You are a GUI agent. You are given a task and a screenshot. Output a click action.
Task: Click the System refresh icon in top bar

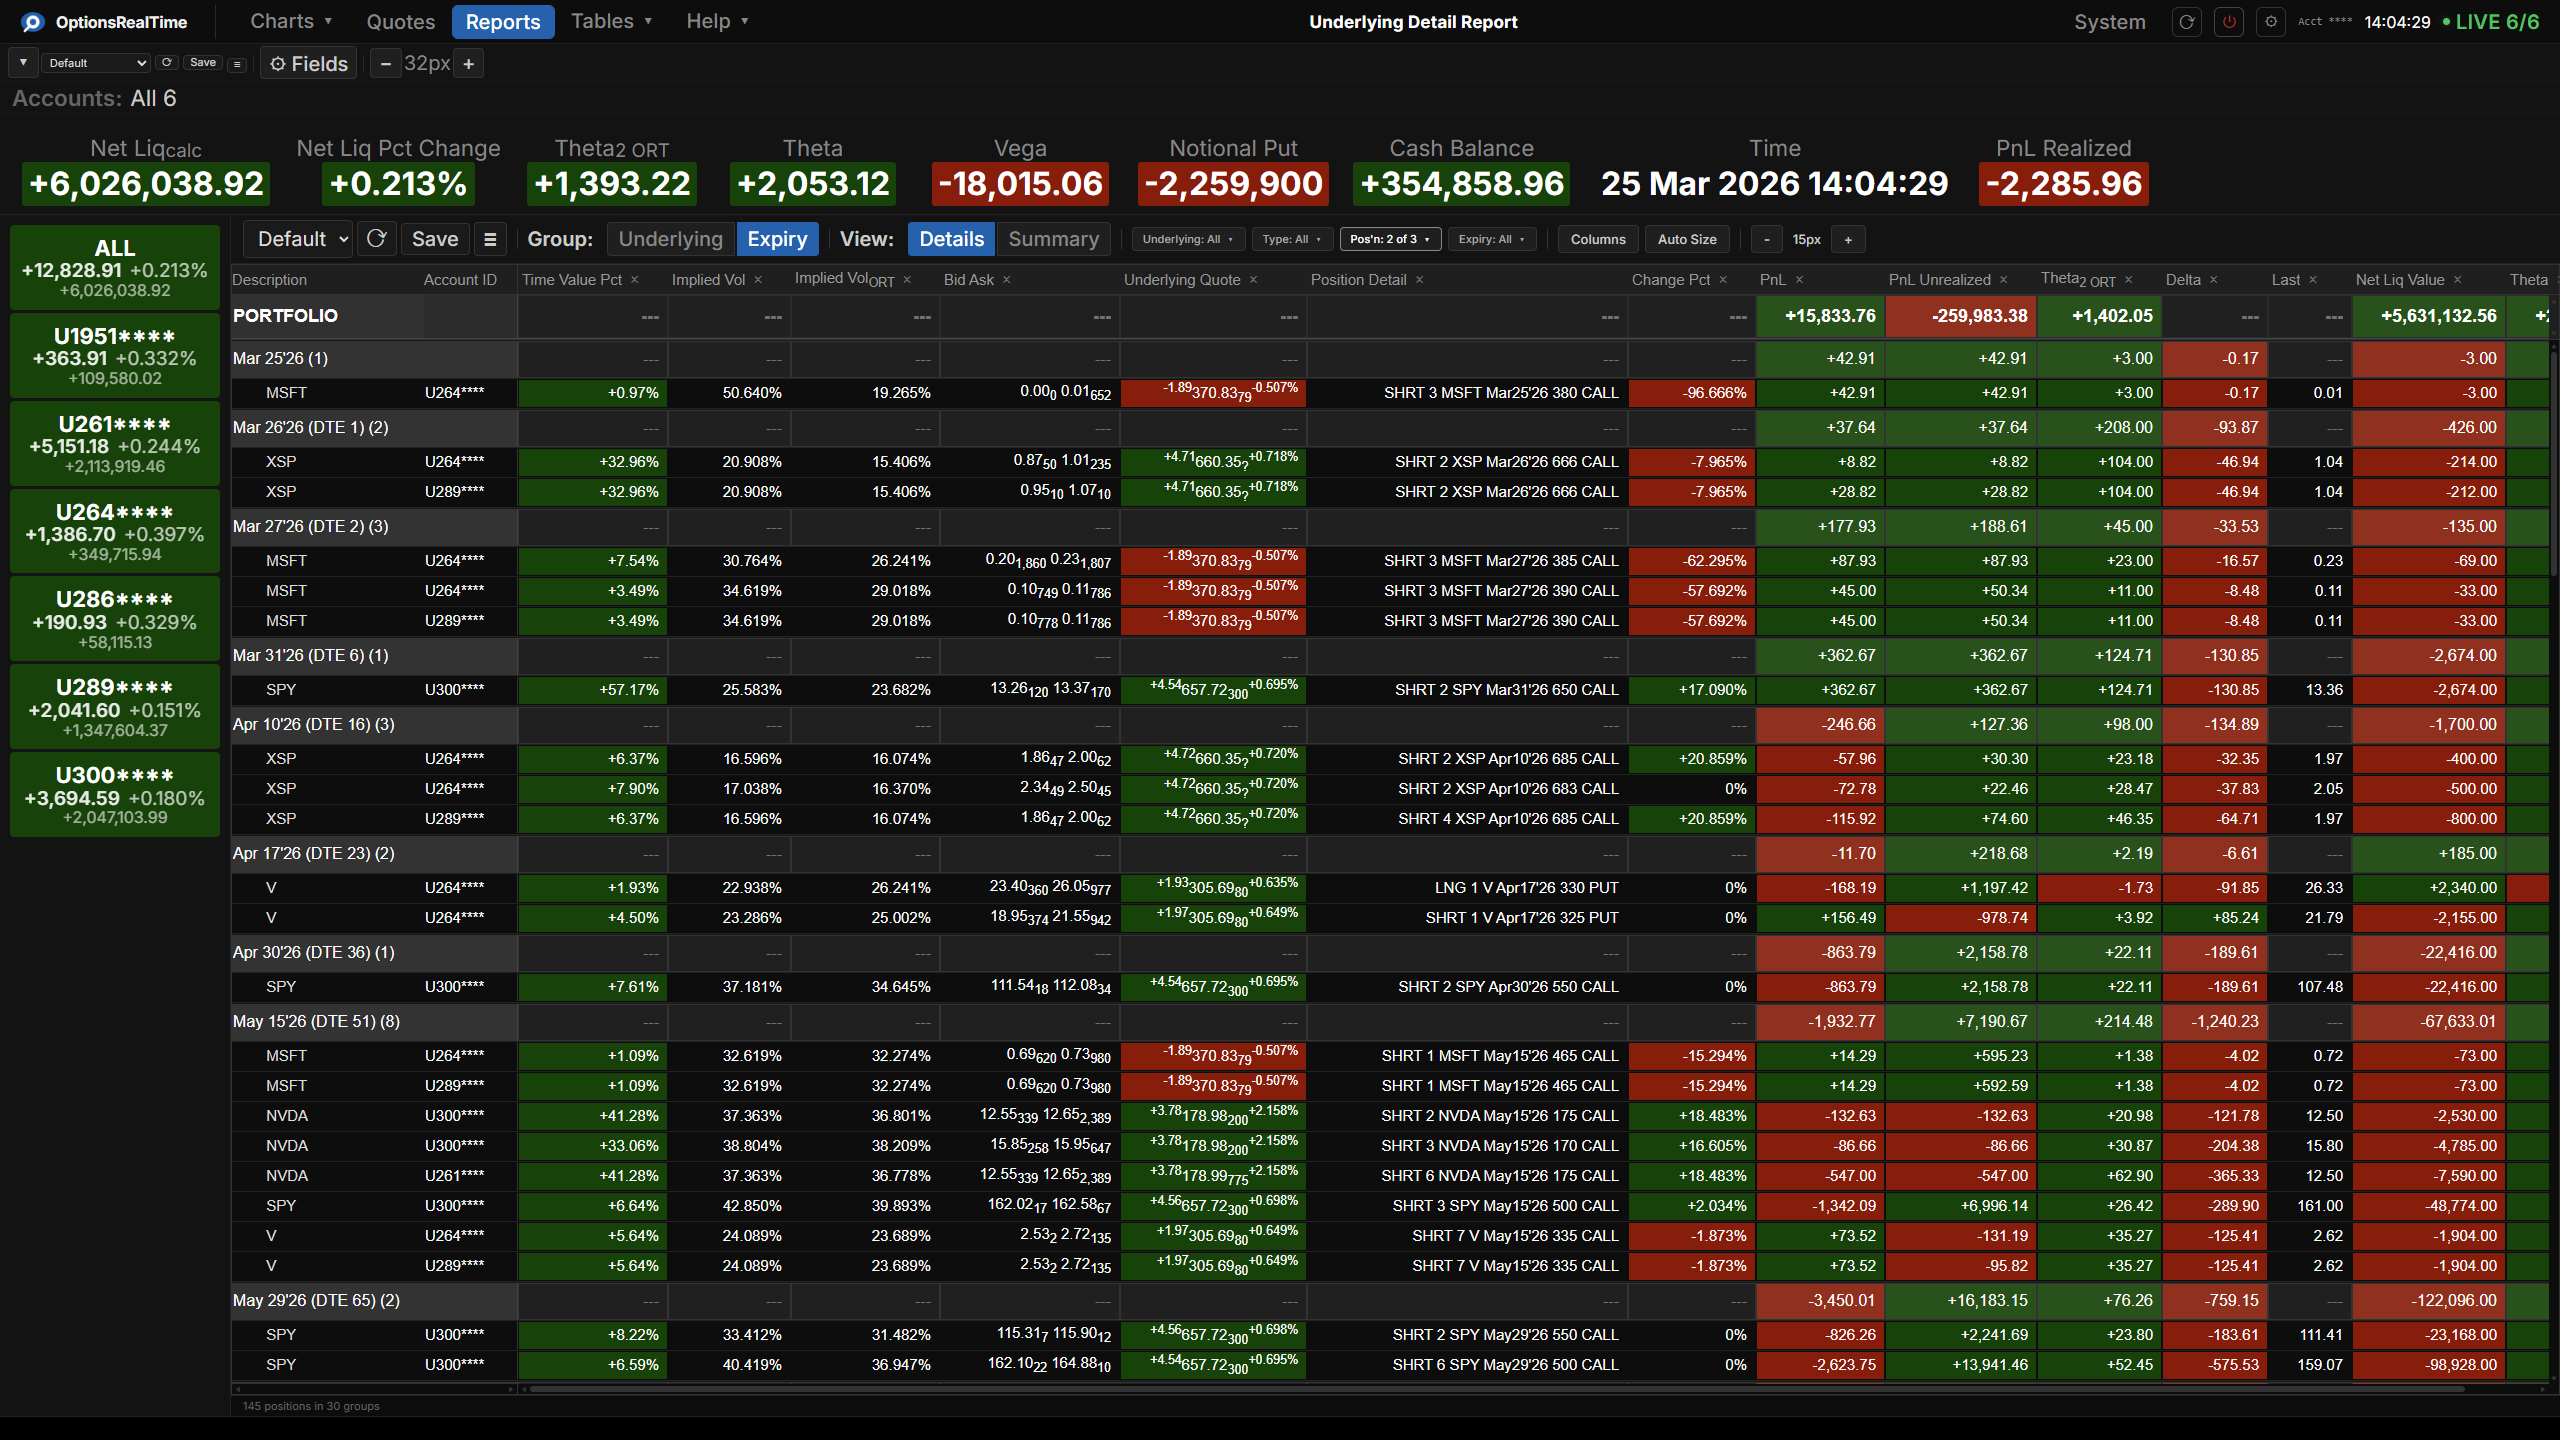[x=2187, y=22]
